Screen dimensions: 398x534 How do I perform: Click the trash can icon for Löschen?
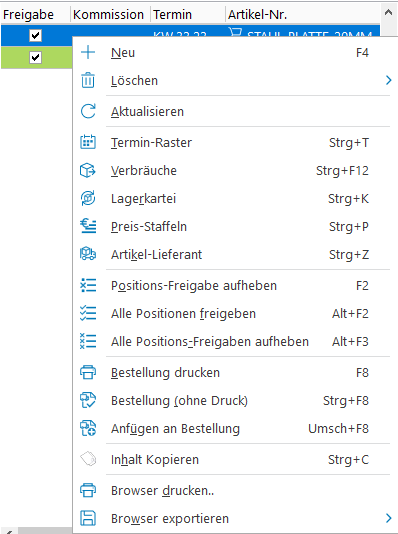88,80
